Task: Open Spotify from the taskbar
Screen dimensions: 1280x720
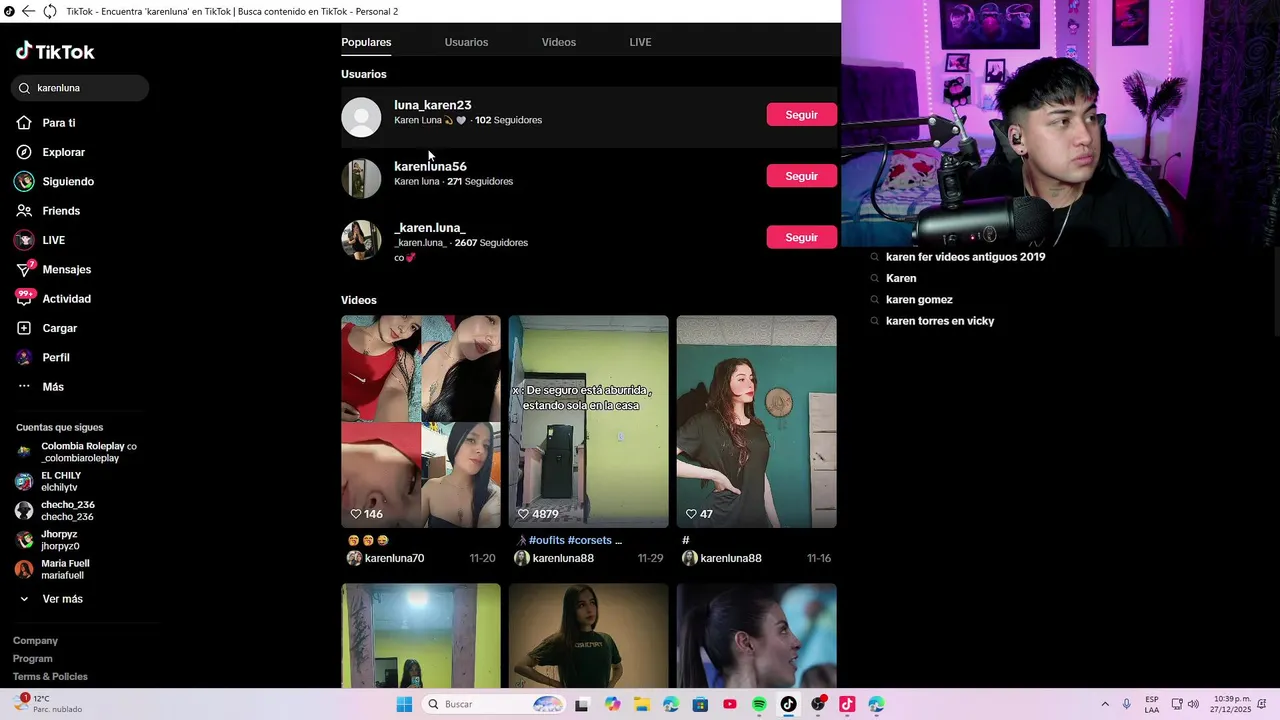Action: 759,704
